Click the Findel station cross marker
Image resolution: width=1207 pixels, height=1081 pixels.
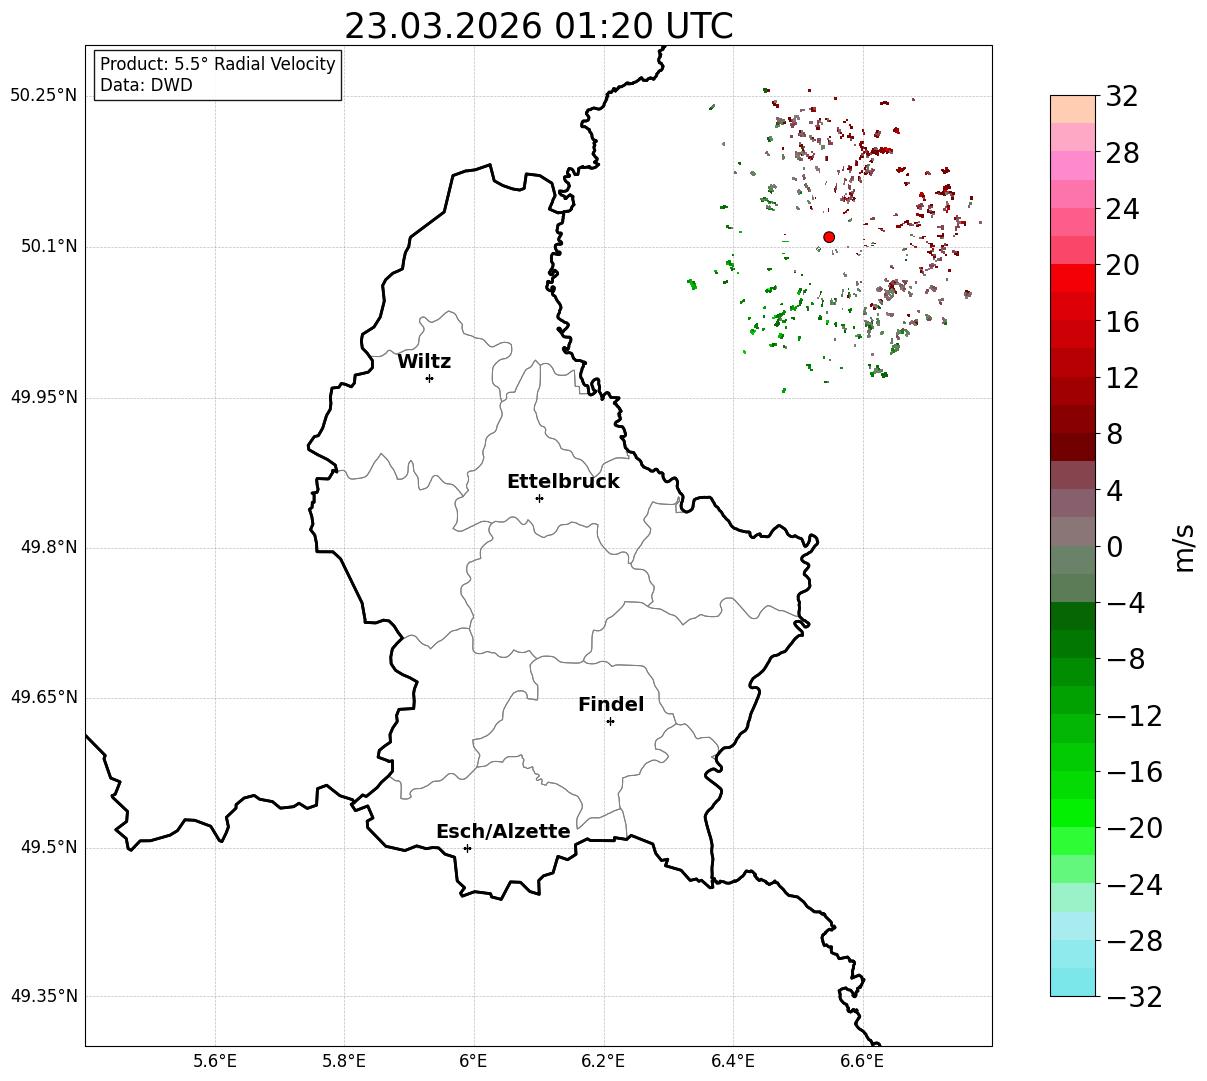point(610,721)
